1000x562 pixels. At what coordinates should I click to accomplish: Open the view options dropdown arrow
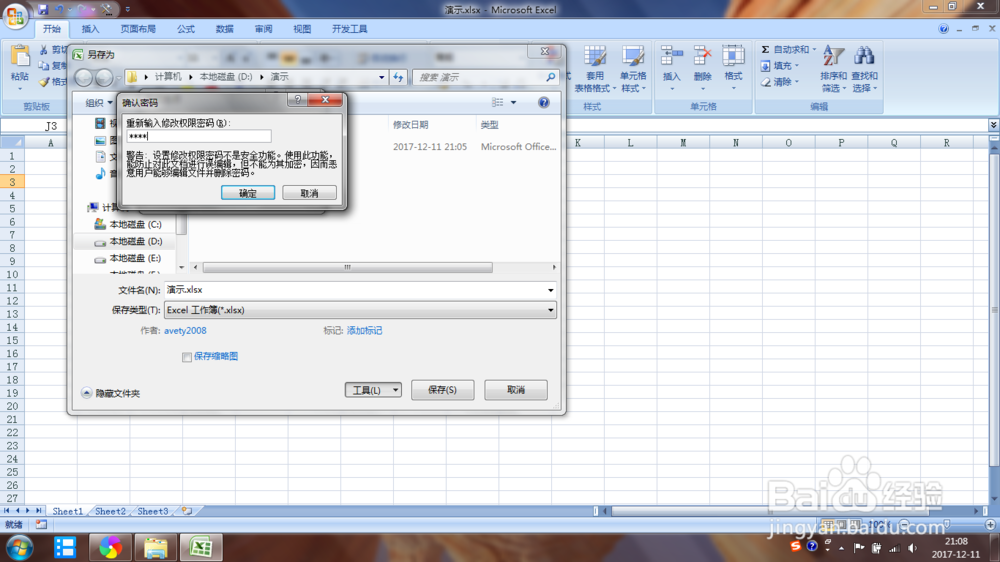pyautogui.click(x=513, y=102)
